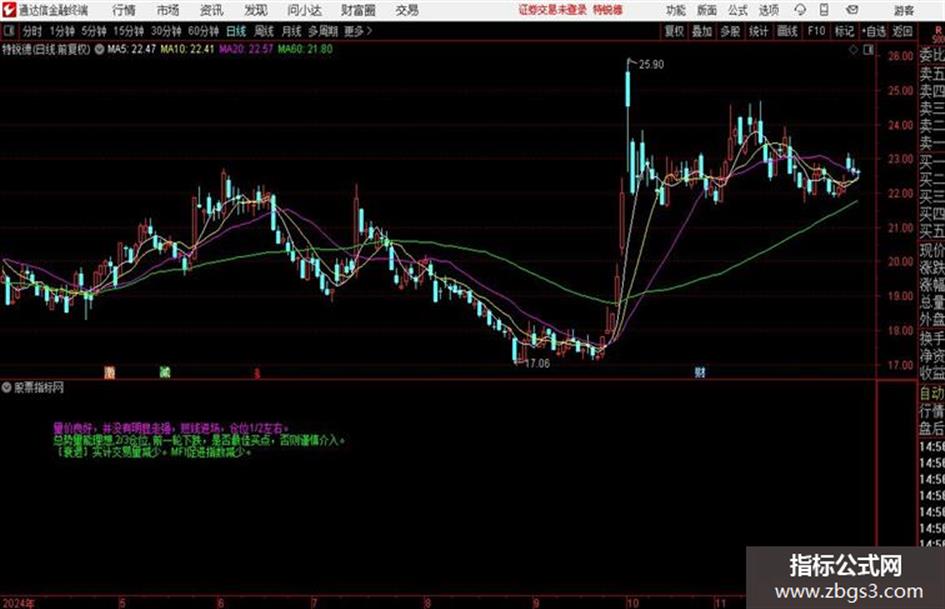This screenshot has width=945, height=609.
Task: Select the 周线 period tab
Action: pos(264,31)
